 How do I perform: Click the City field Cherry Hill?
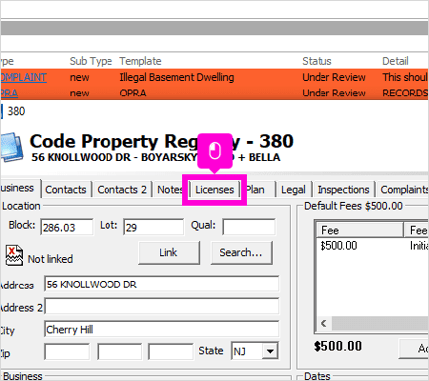[x=162, y=329]
